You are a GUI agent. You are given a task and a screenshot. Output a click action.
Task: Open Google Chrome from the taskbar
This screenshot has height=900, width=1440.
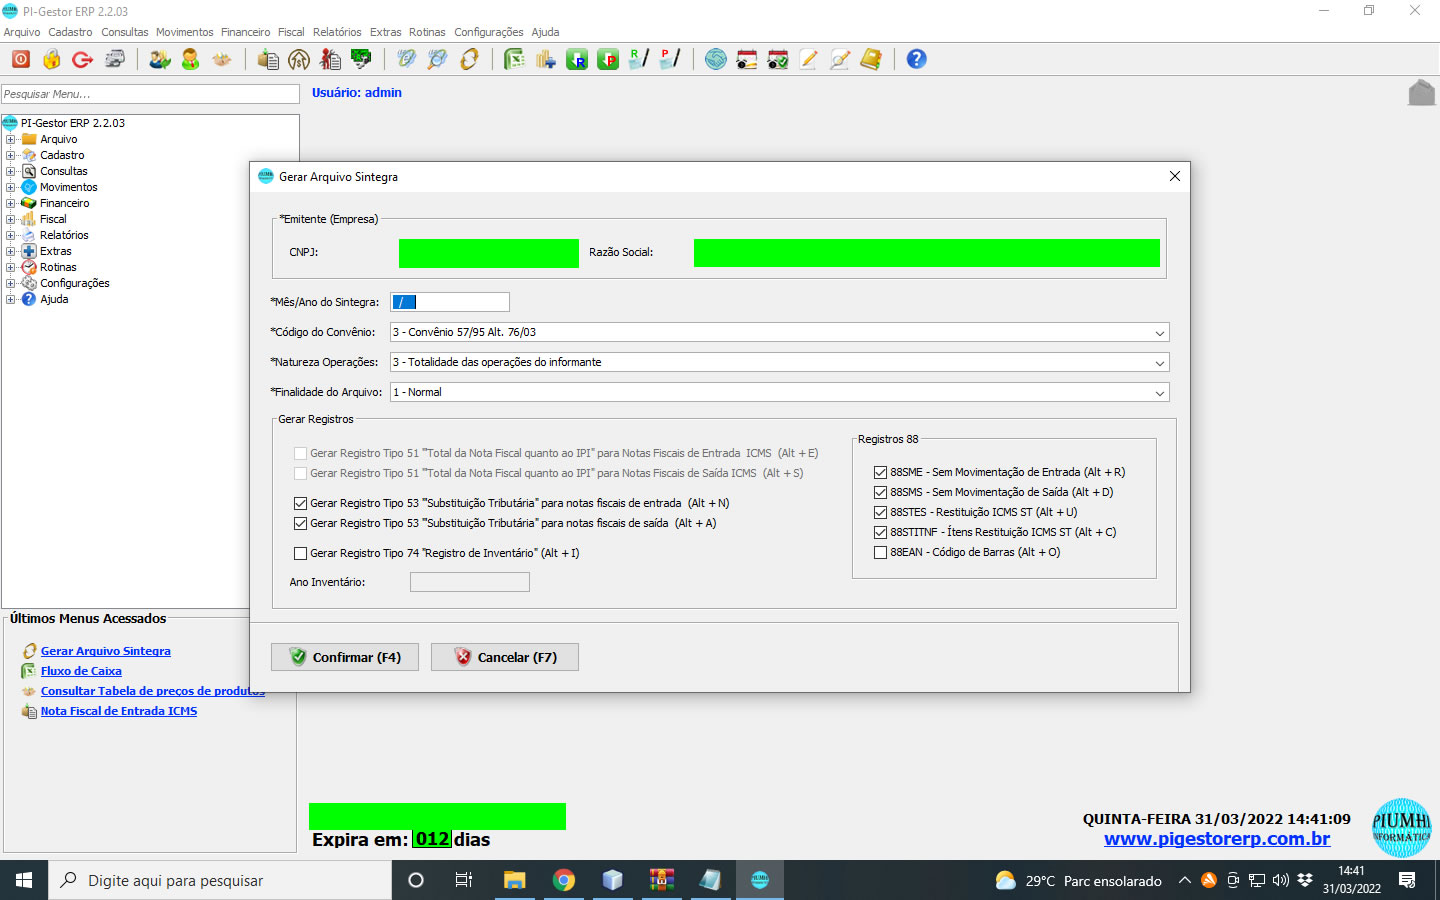click(x=564, y=880)
